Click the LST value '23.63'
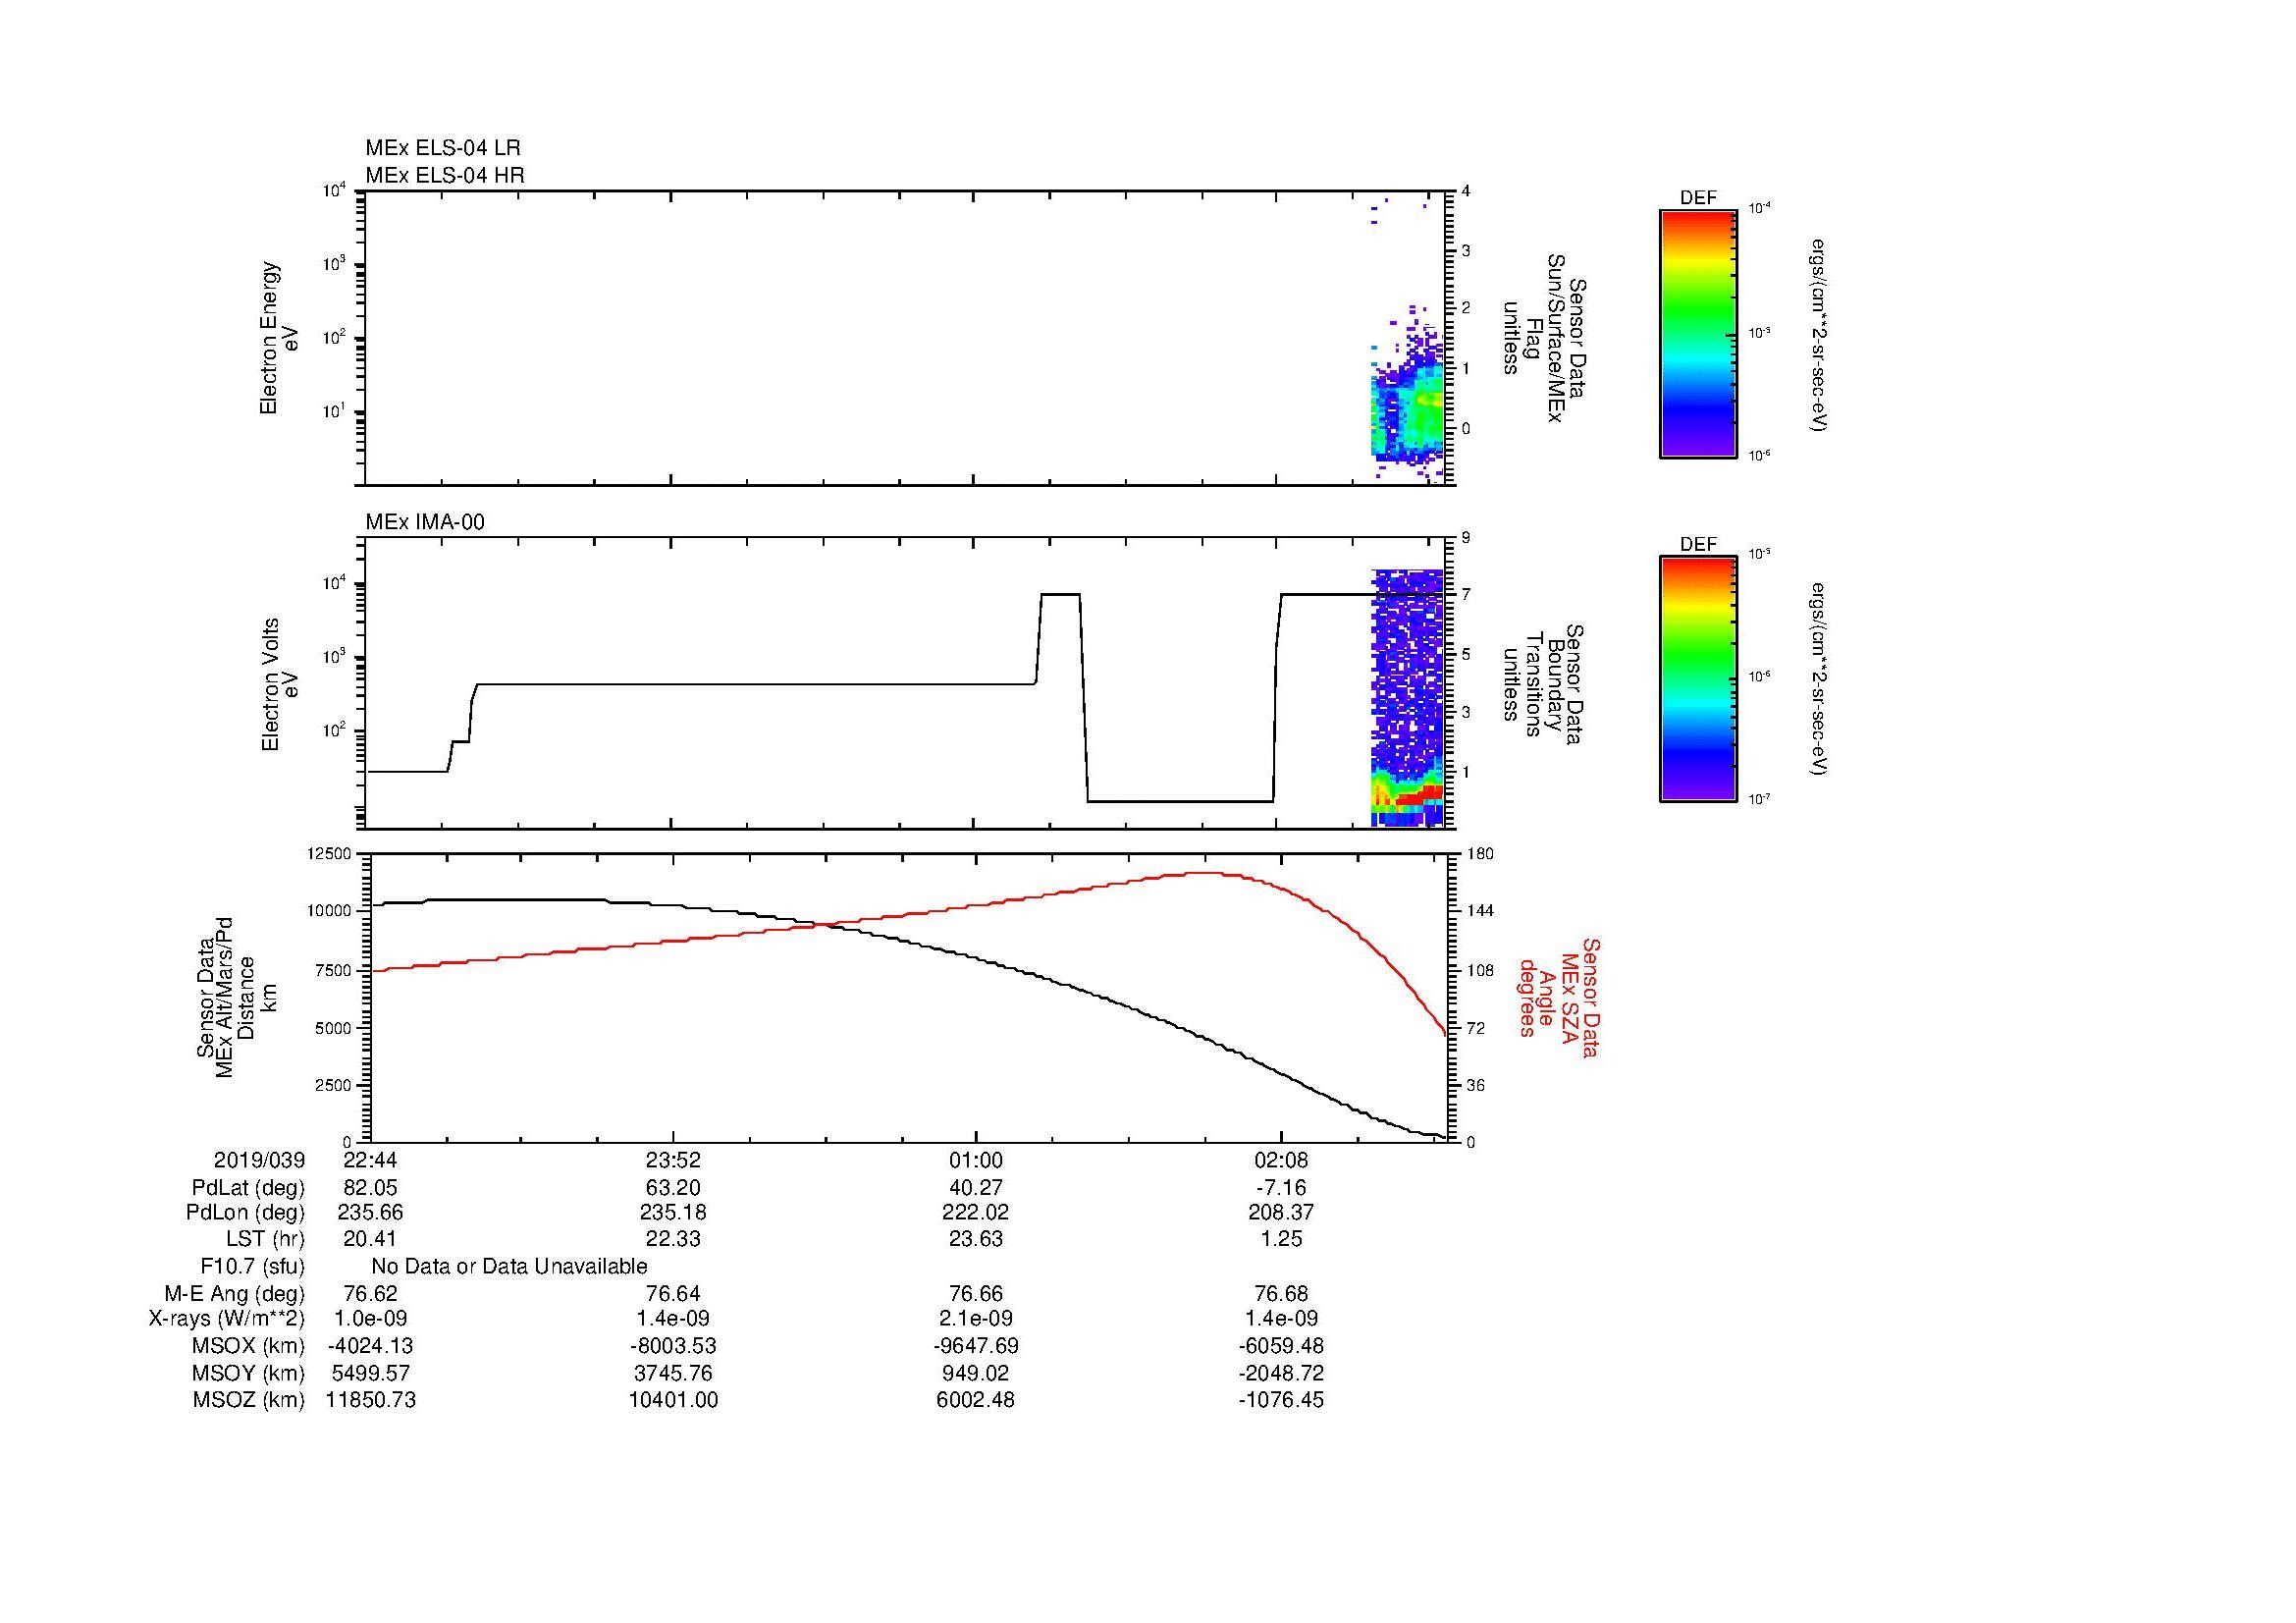2296x1623 pixels. (x=975, y=1239)
